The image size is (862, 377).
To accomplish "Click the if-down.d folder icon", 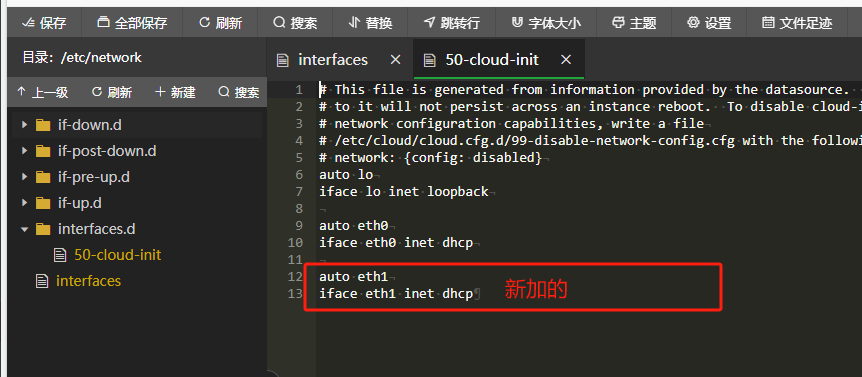I will pos(43,125).
